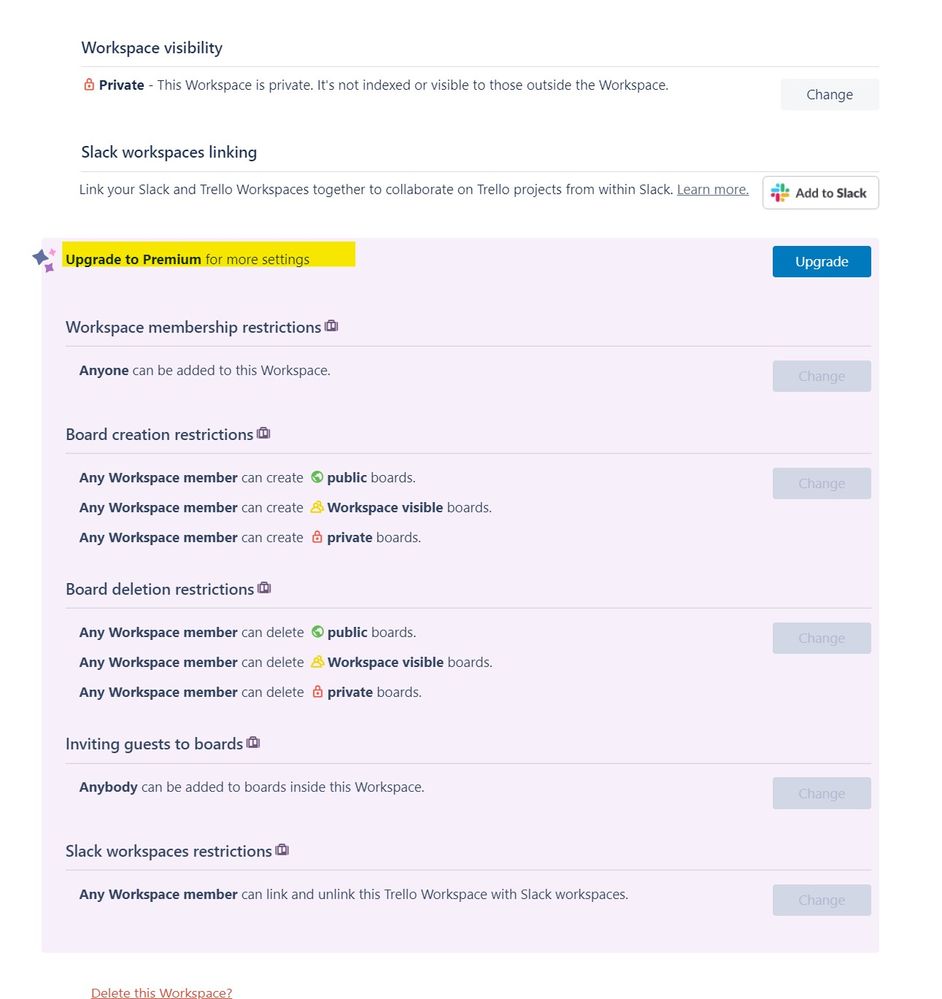Click briefcase icon next to Slack workspaces restrictions
Image resolution: width=942 pixels, height=999 pixels.
(282, 850)
